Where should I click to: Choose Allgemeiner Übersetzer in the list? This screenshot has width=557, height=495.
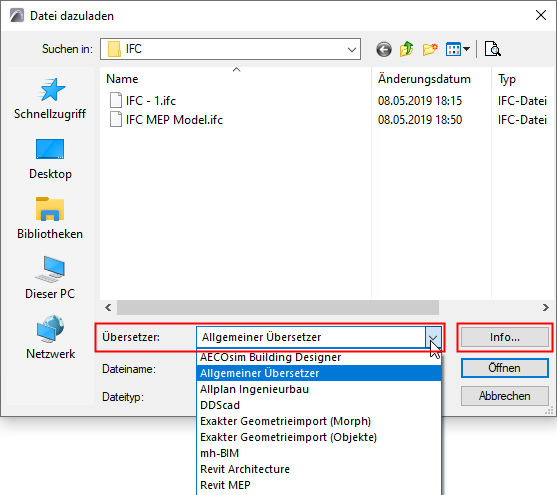coord(319,373)
